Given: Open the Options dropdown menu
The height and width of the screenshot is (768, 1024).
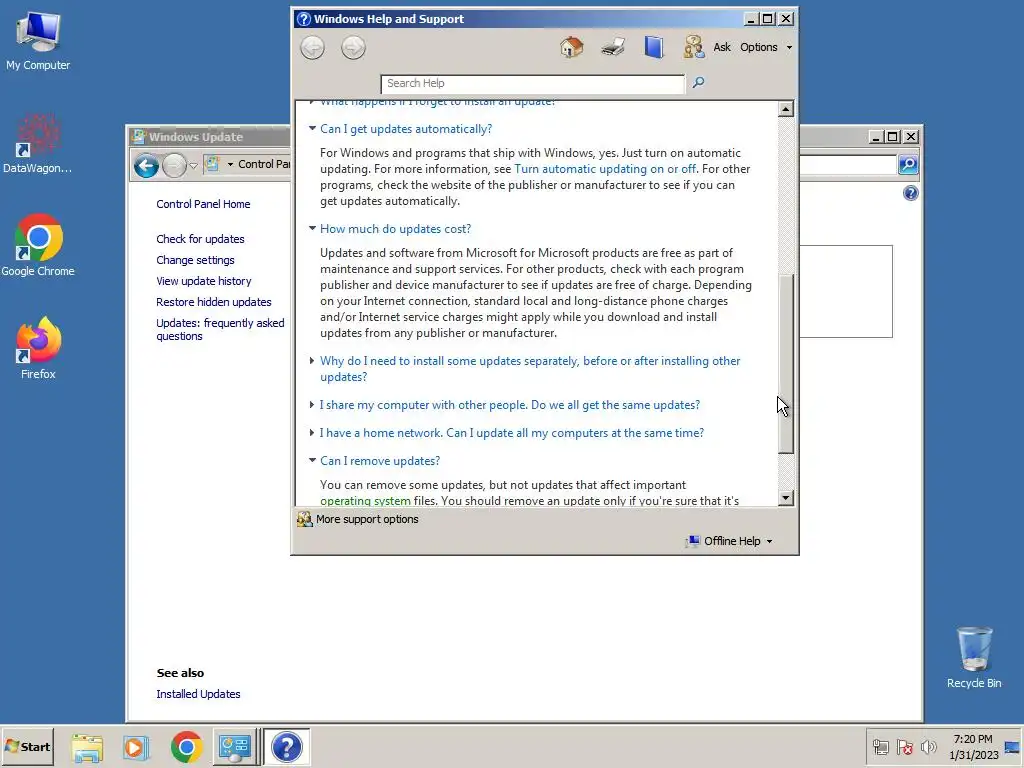Looking at the screenshot, I should pyautogui.click(x=765, y=47).
